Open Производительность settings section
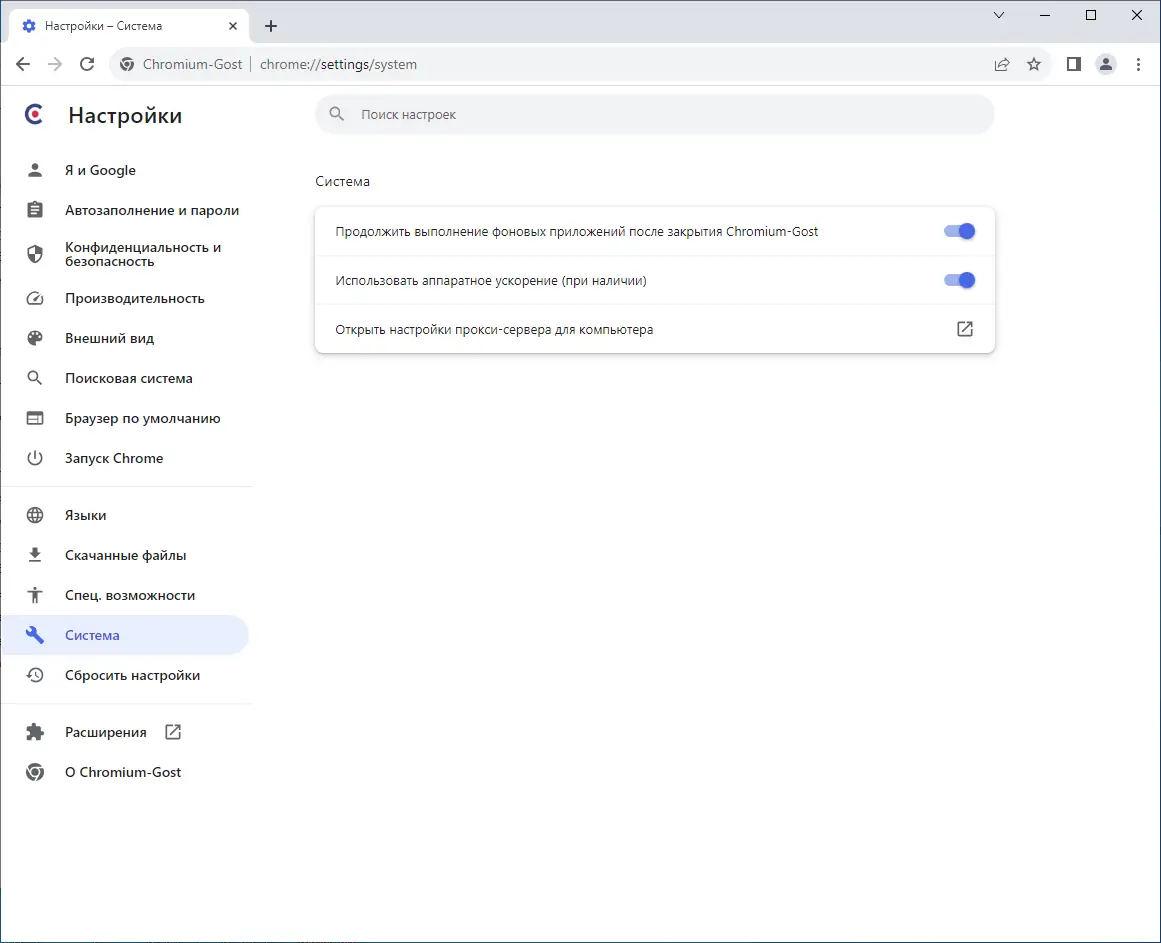This screenshot has width=1161, height=943. tap(134, 298)
